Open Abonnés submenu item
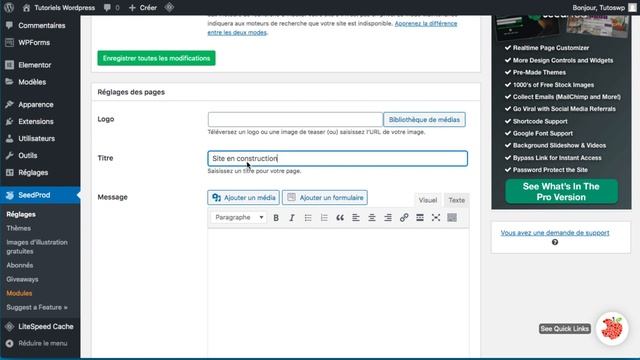This screenshot has height=360, width=640. pyautogui.click(x=20, y=265)
